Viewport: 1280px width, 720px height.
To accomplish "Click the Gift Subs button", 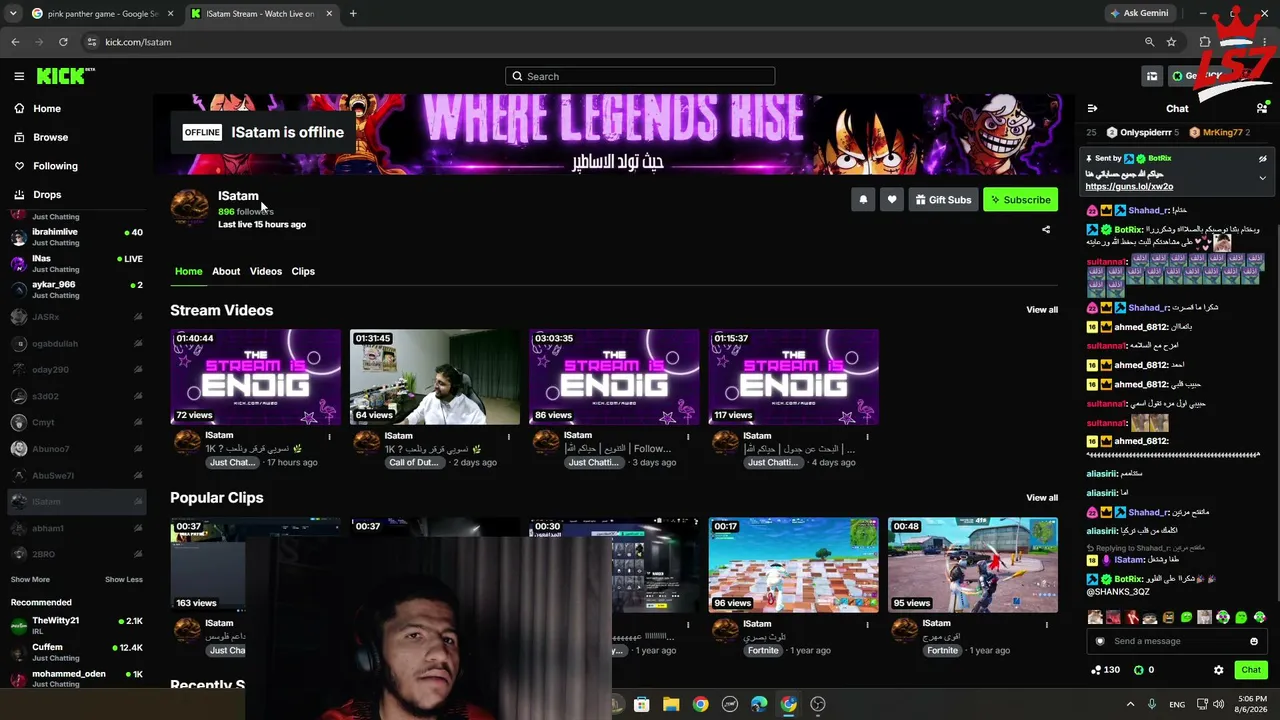I will pos(942,200).
